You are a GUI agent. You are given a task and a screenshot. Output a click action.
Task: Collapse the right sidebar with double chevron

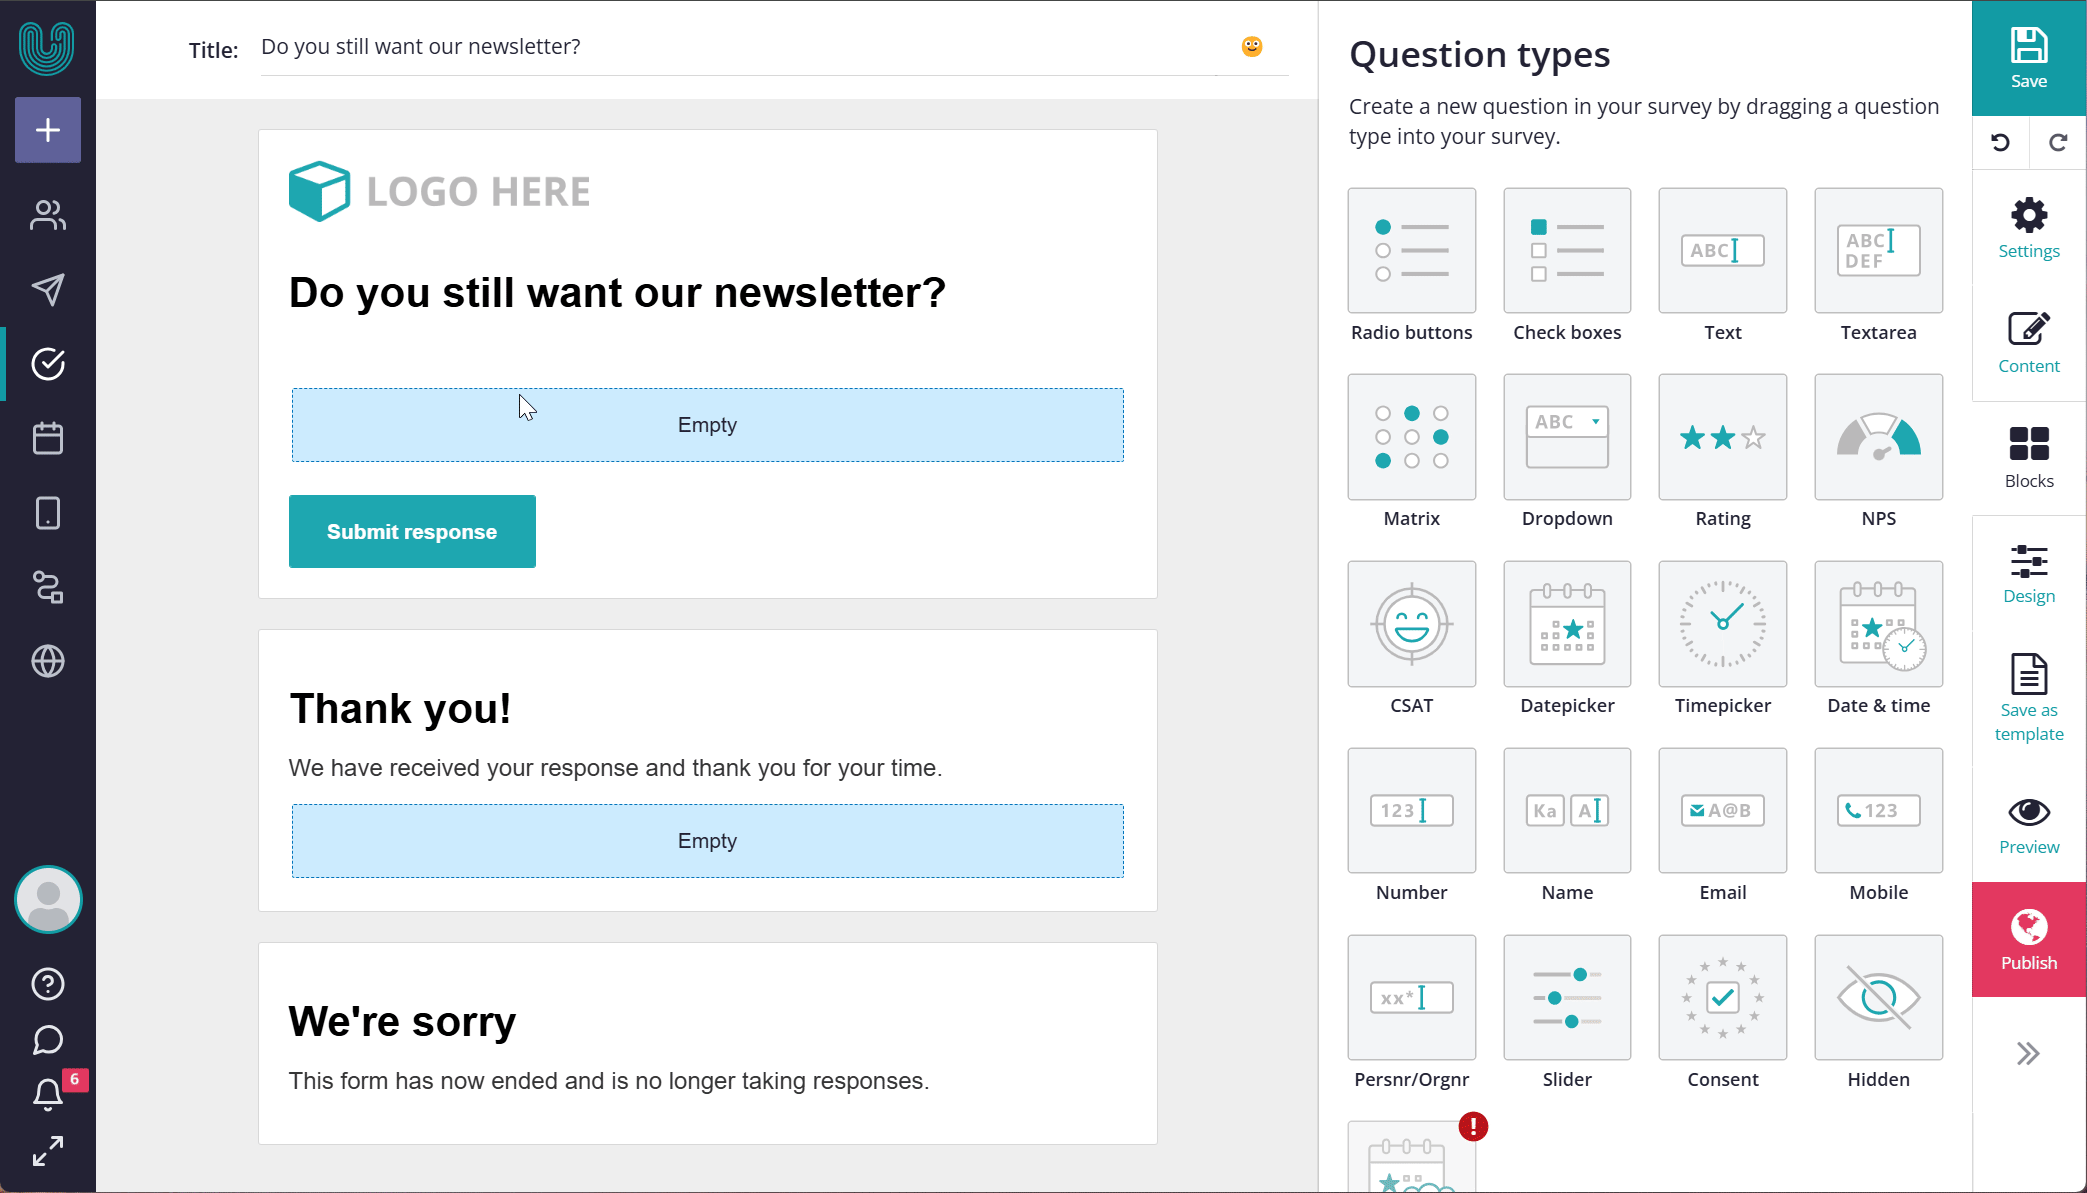coord(2028,1053)
